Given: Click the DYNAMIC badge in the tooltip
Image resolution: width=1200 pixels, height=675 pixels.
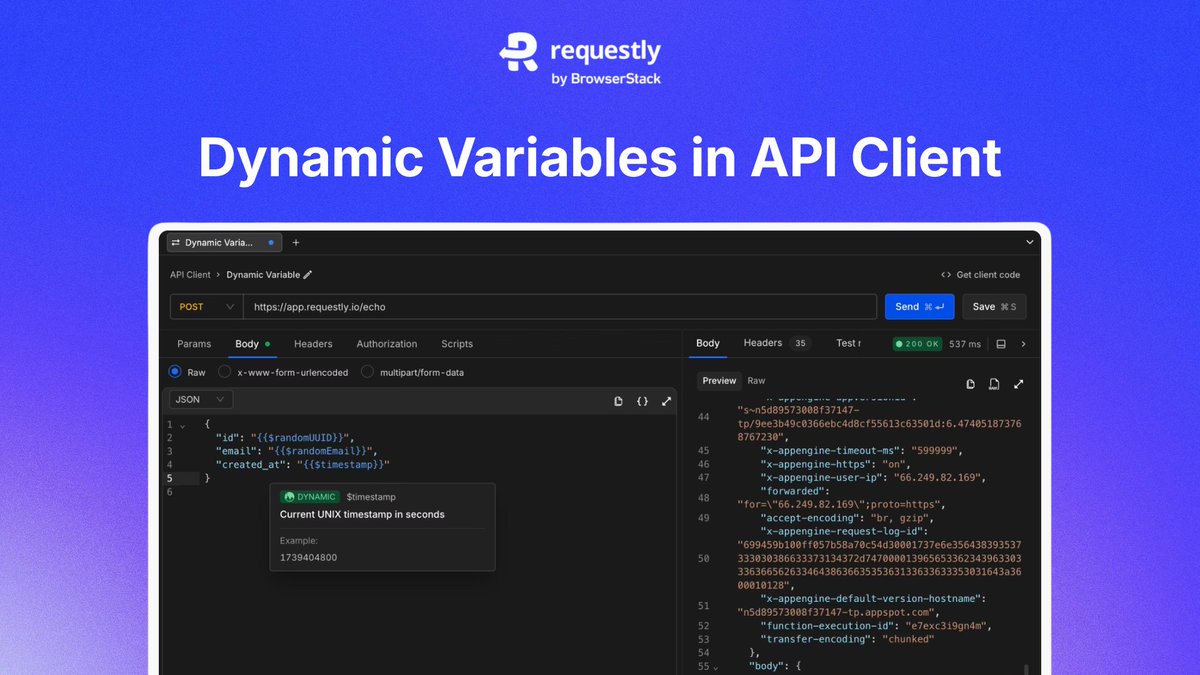Looking at the screenshot, I should 311,497.
